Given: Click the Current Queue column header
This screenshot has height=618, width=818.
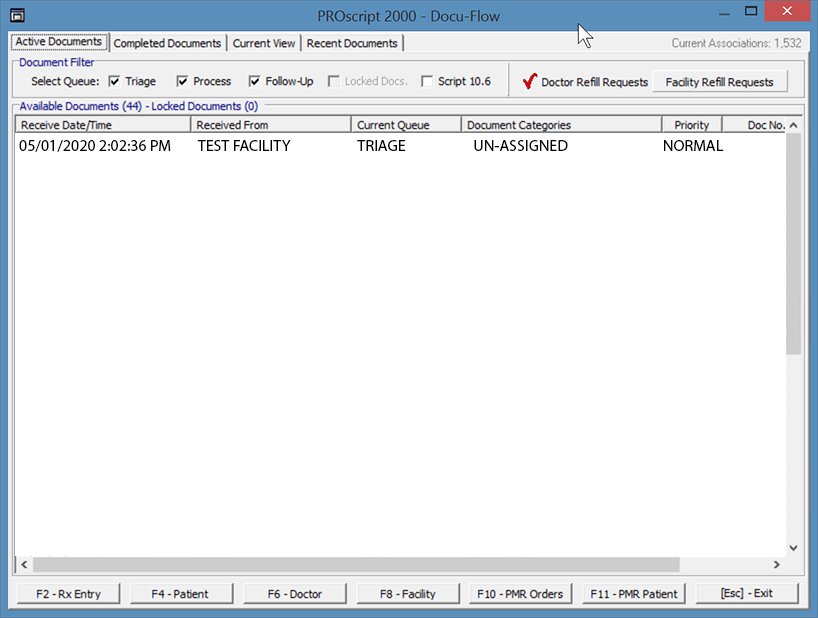Looking at the screenshot, I should pos(406,125).
